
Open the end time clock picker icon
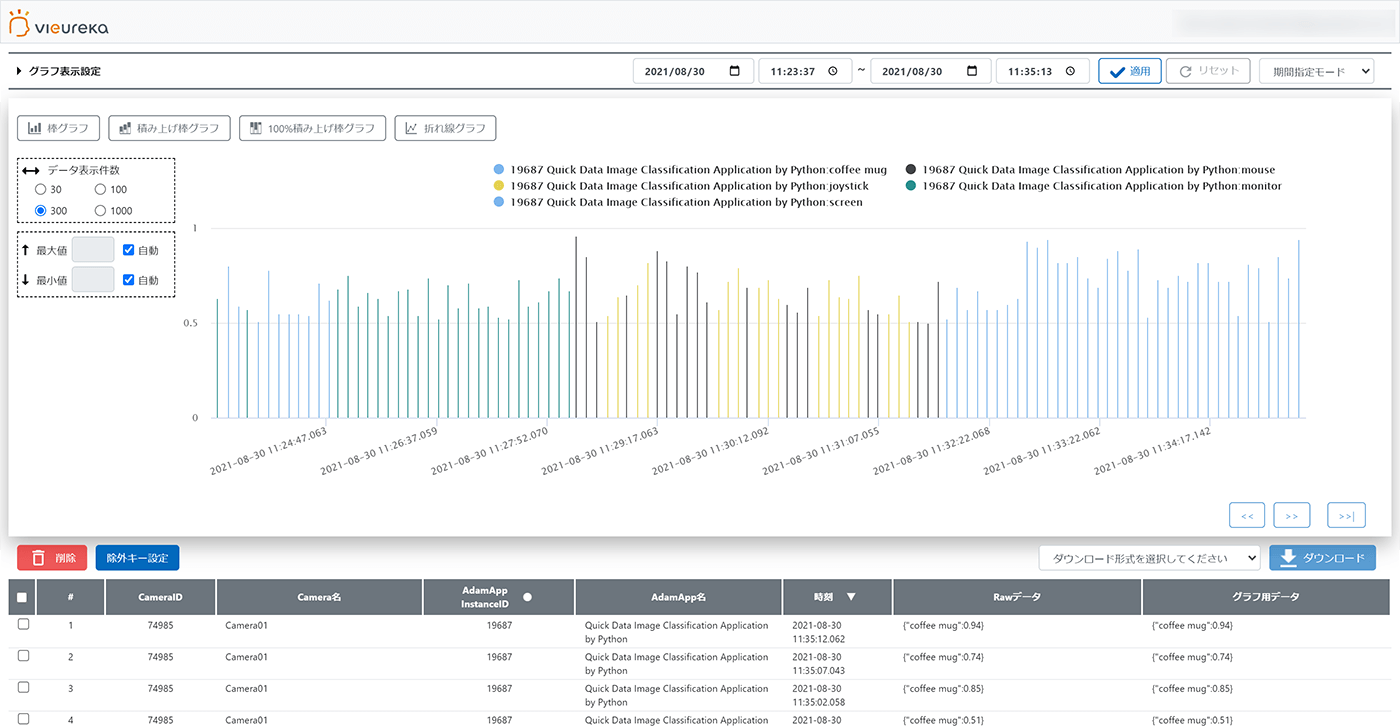click(x=1070, y=71)
